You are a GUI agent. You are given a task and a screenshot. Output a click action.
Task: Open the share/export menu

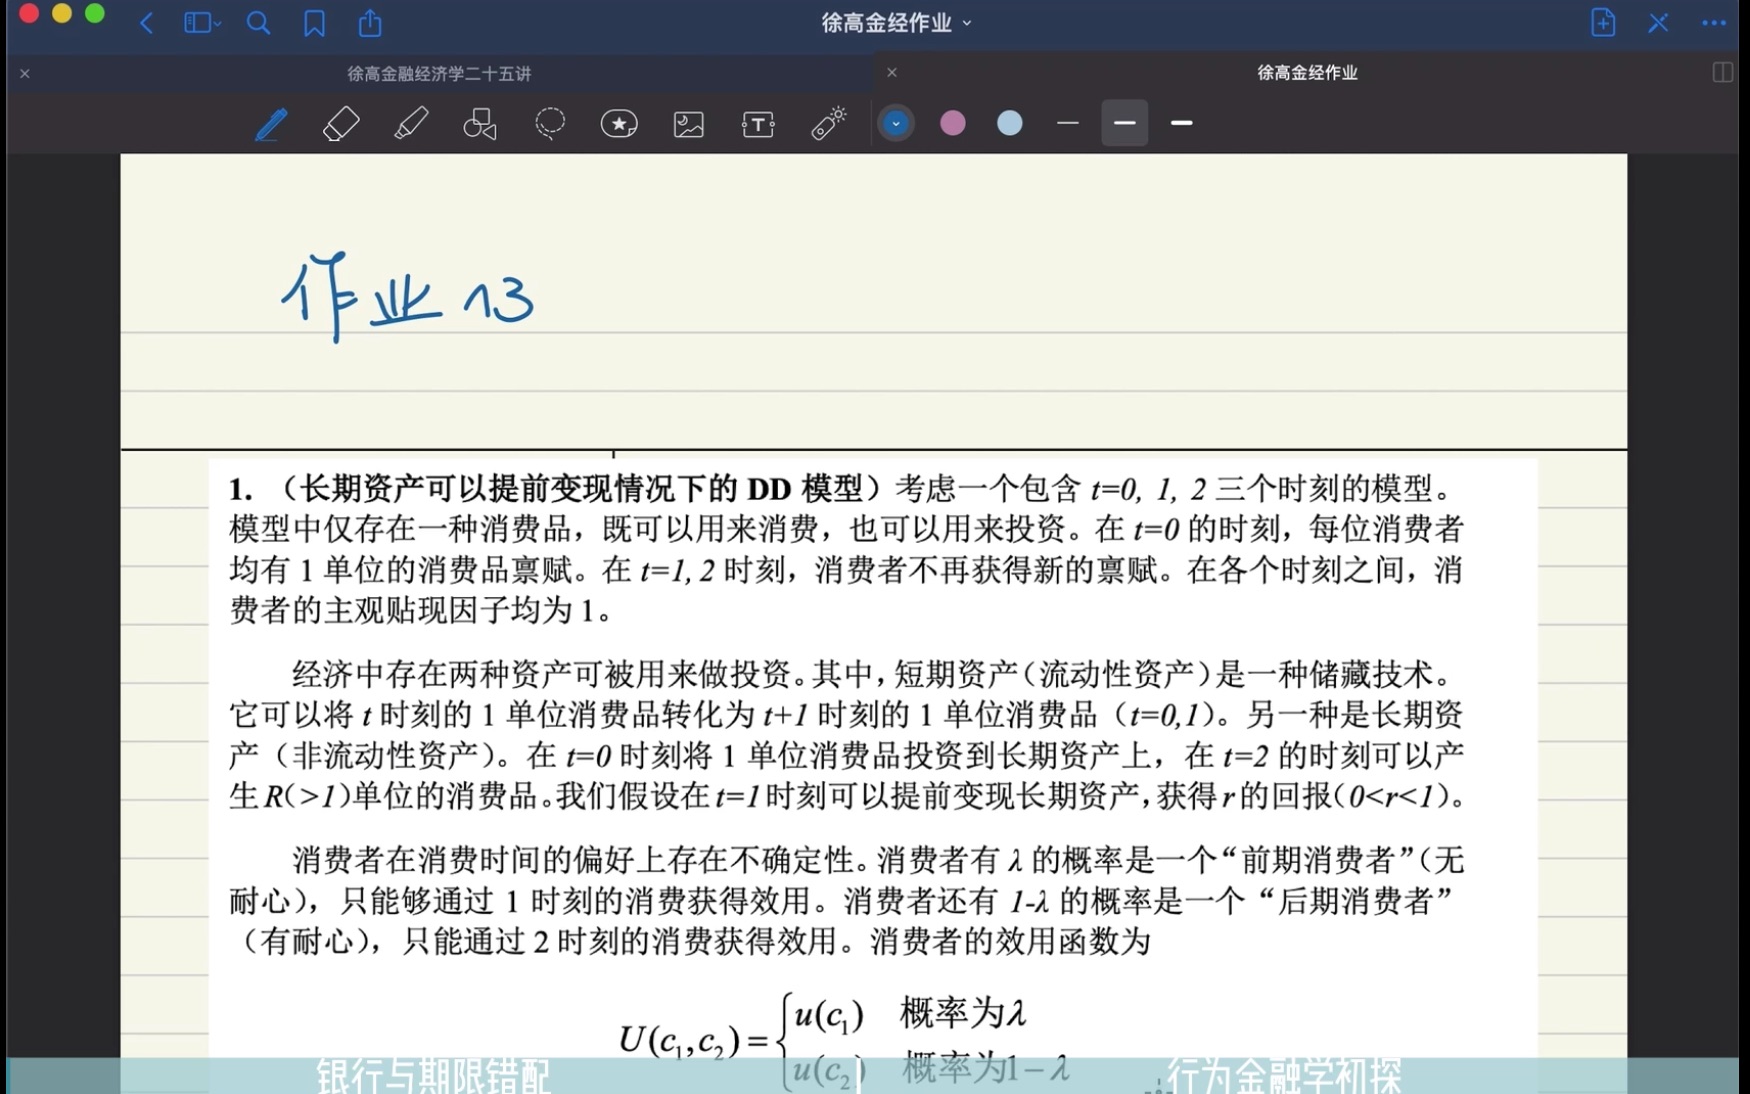[370, 22]
